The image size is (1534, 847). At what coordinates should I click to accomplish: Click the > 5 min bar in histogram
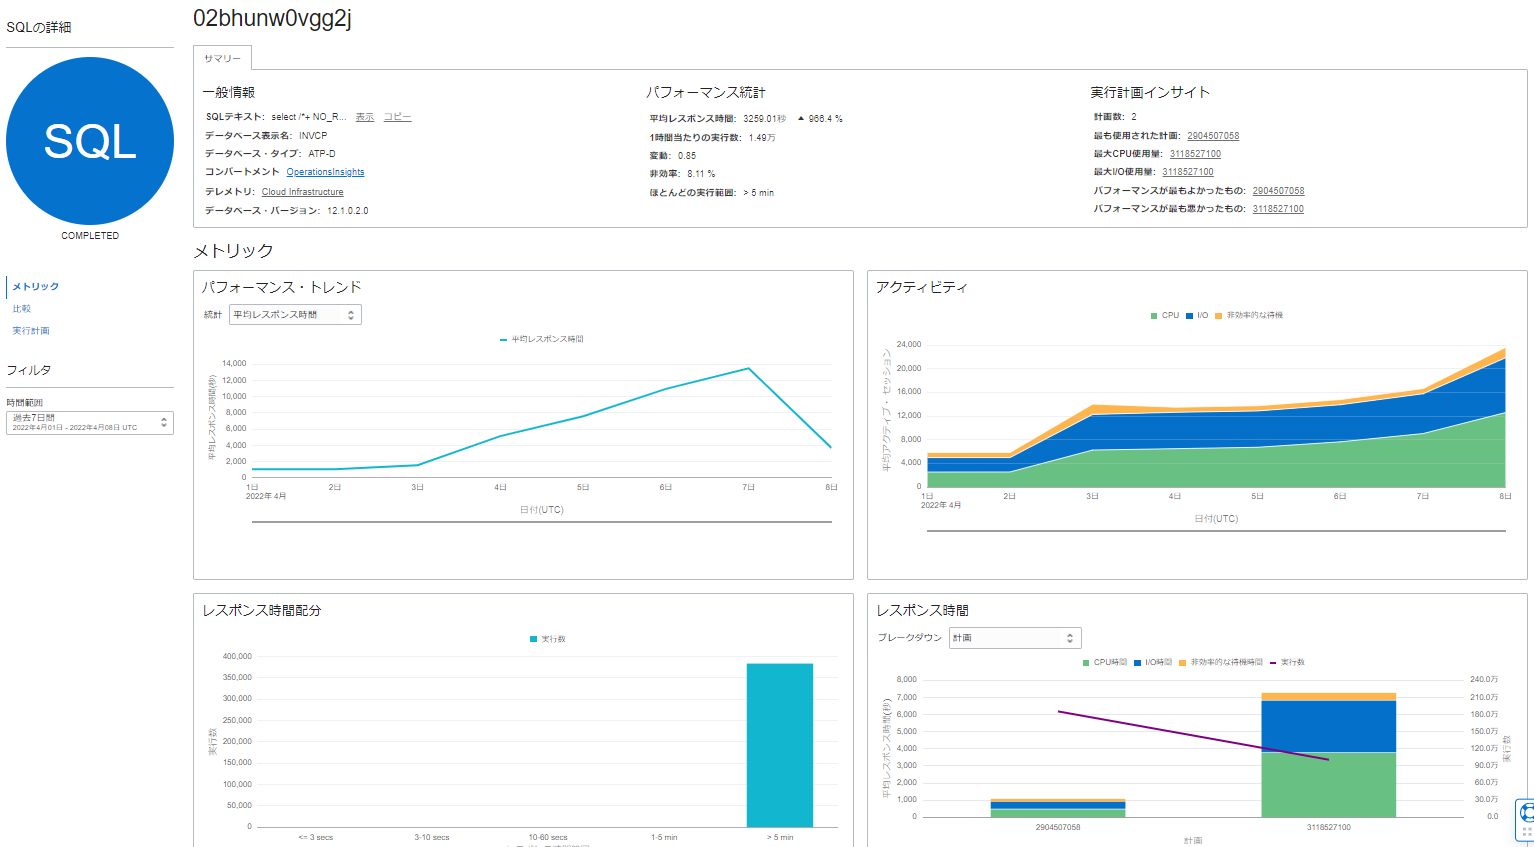coord(779,745)
